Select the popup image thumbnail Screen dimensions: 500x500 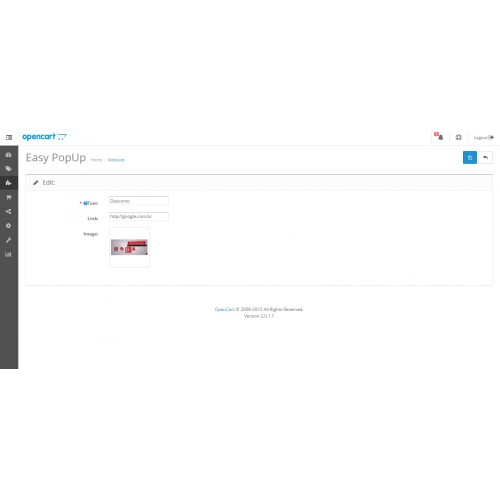coord(129,247)
